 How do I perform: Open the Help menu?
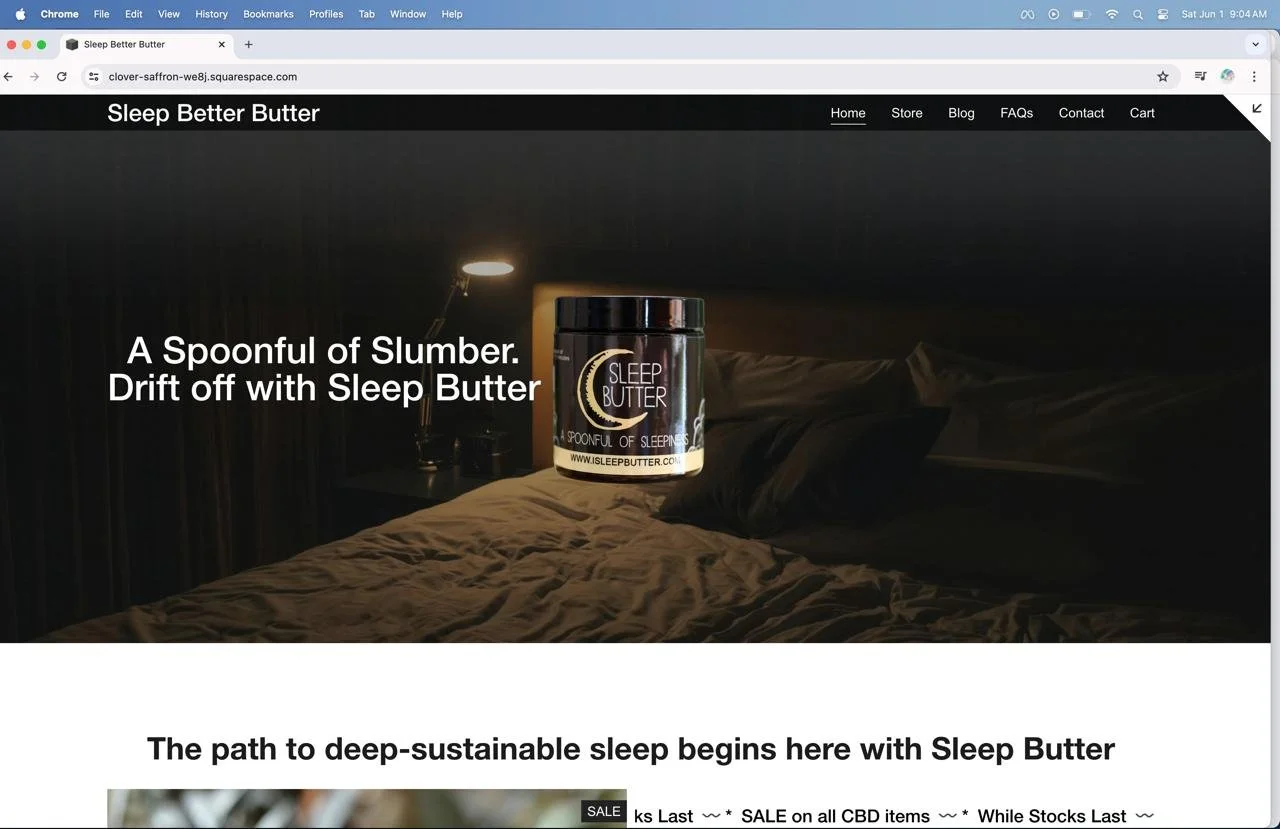[452, 14]
